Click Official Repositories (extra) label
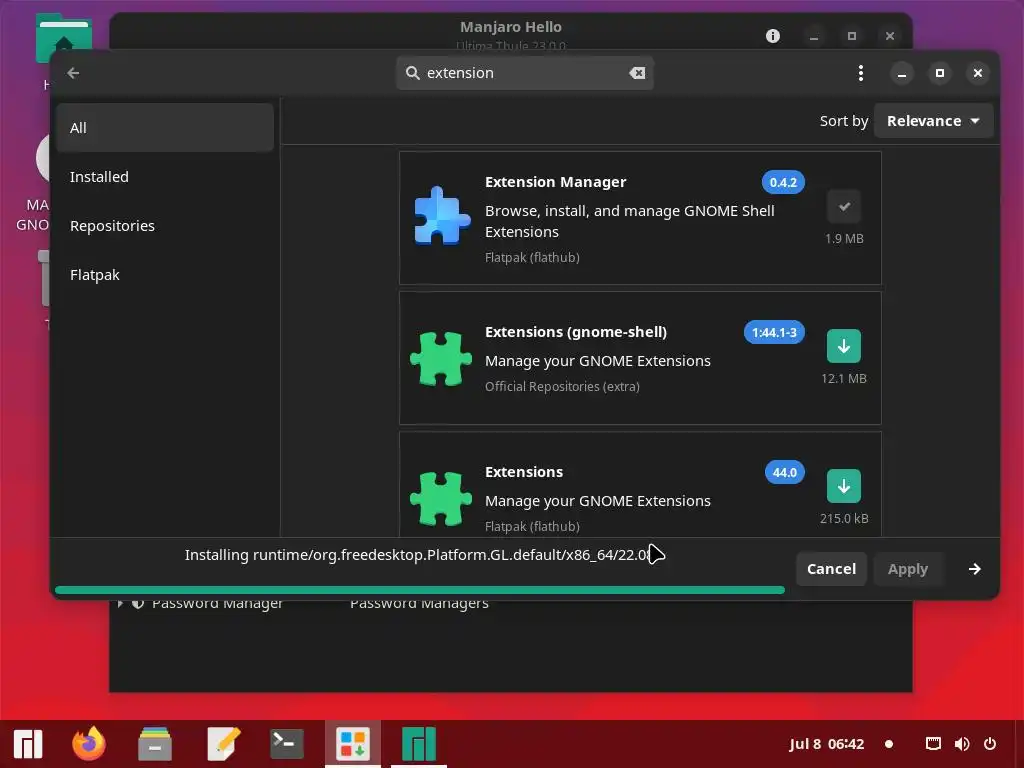The width and height of the screenshot is (1024, 768). coord(562,387)
